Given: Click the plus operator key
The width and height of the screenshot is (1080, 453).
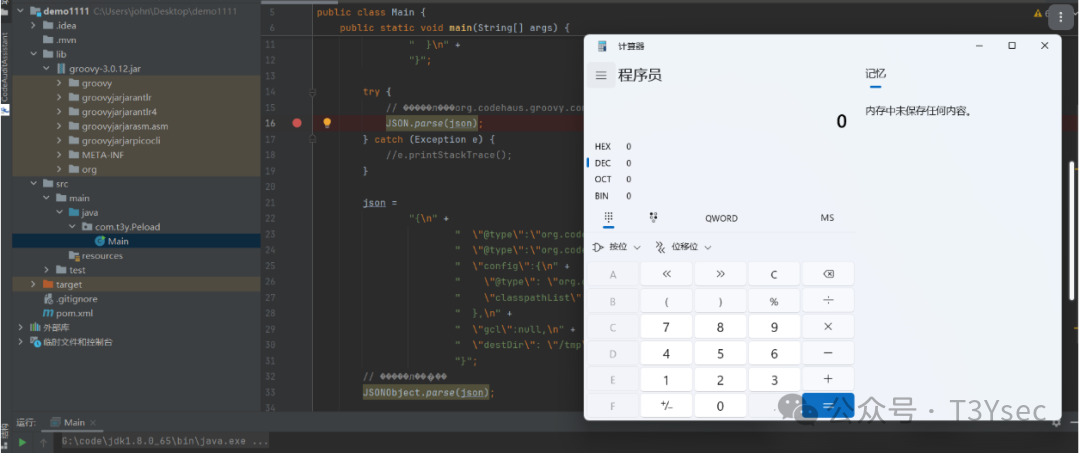Looking at the screenshot, I should coord(828,379).
